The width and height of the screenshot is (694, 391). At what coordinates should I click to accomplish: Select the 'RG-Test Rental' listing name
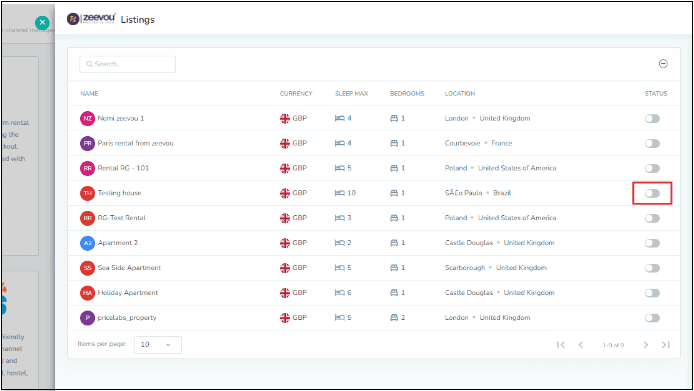[x=121, y=218]
